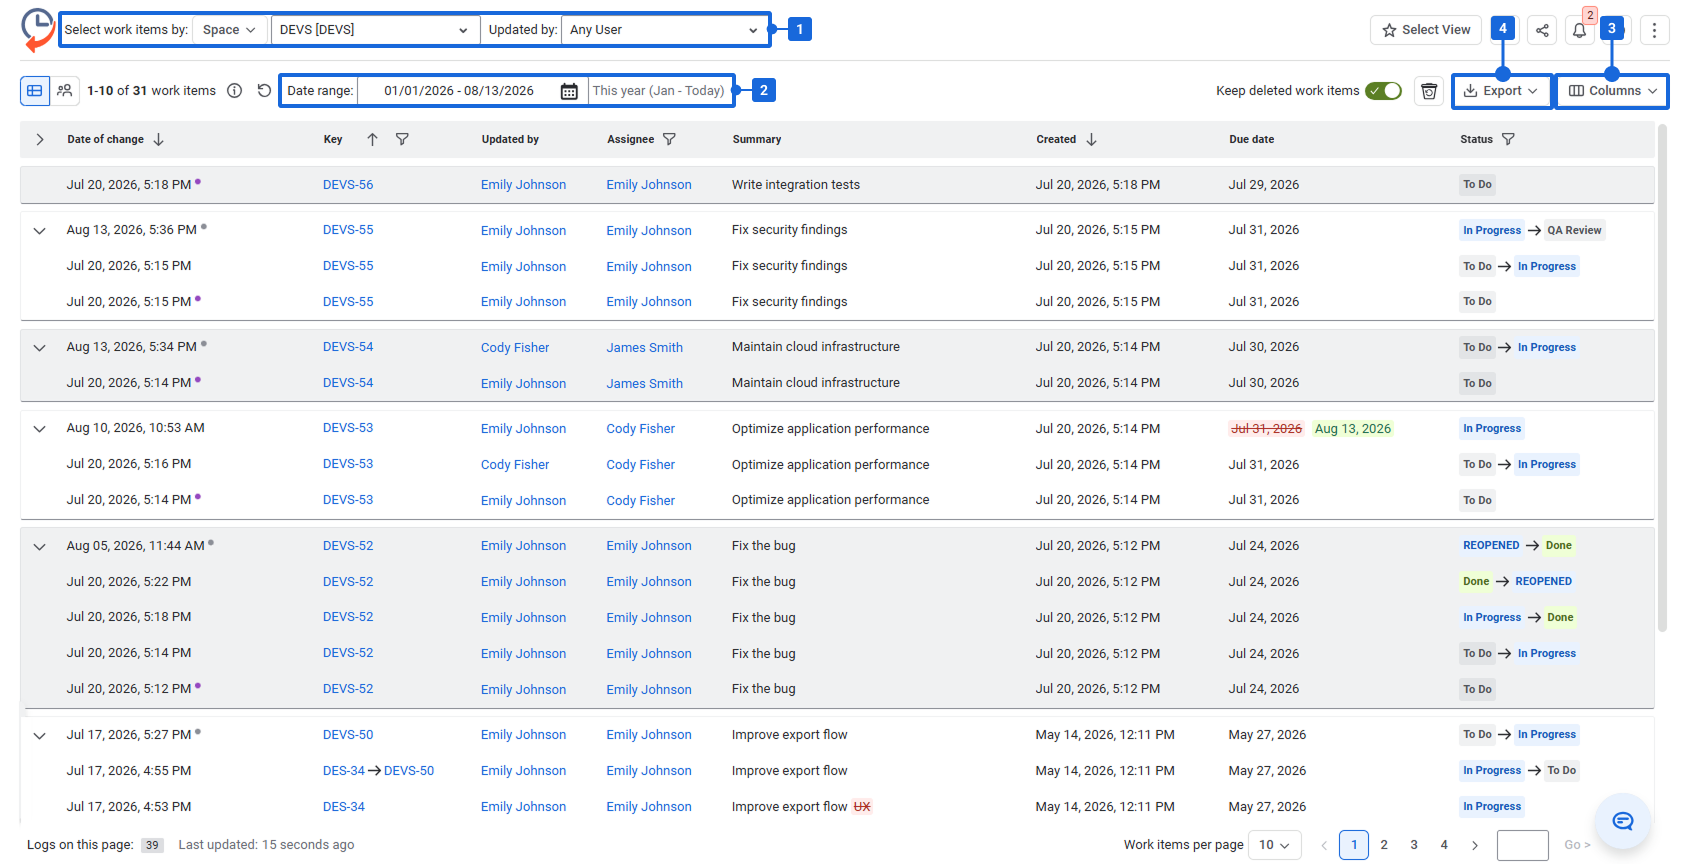Switch to the table list view icon
The height and width of the screenshot is (864, 1682).
pos(35,91)
